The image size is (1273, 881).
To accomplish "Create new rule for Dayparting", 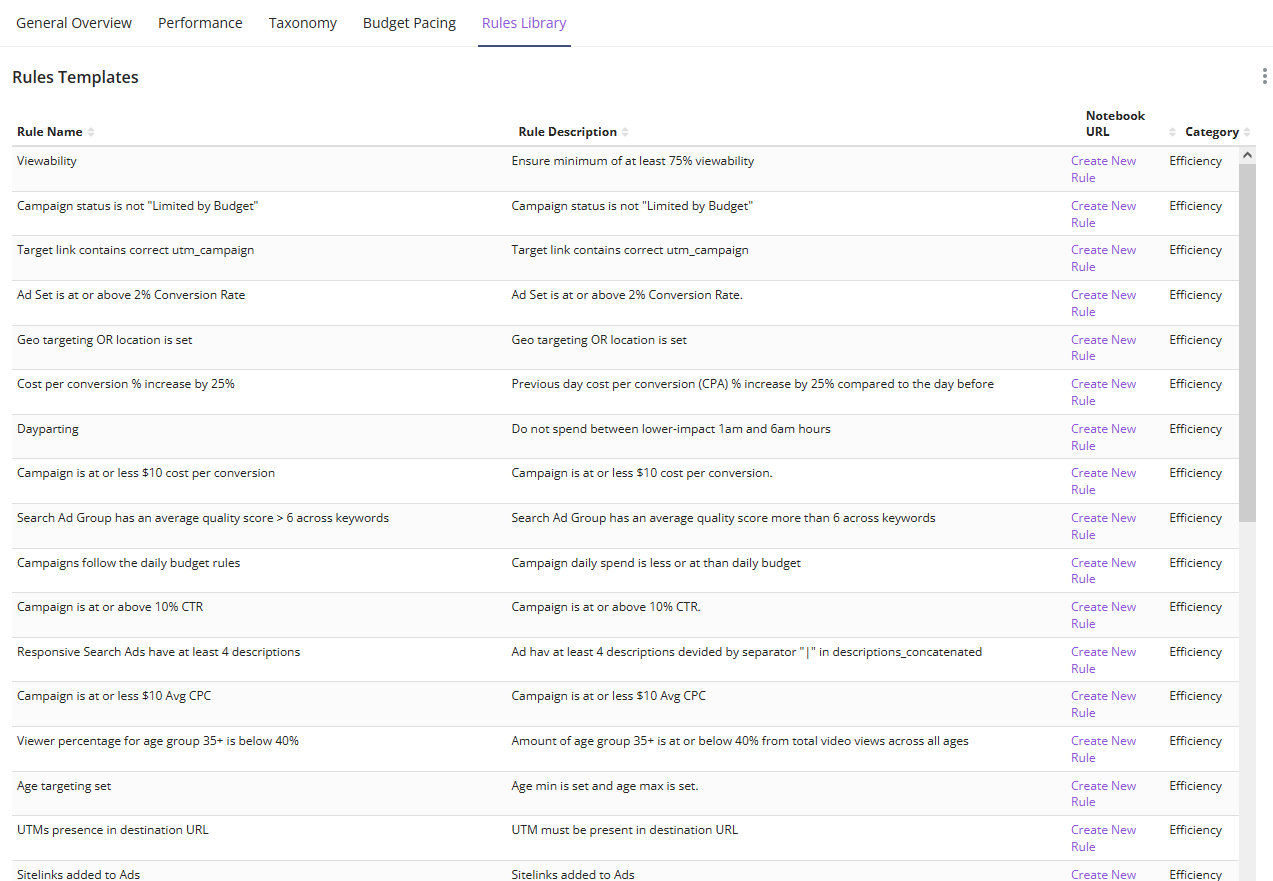I will [x=1103, y=437].
